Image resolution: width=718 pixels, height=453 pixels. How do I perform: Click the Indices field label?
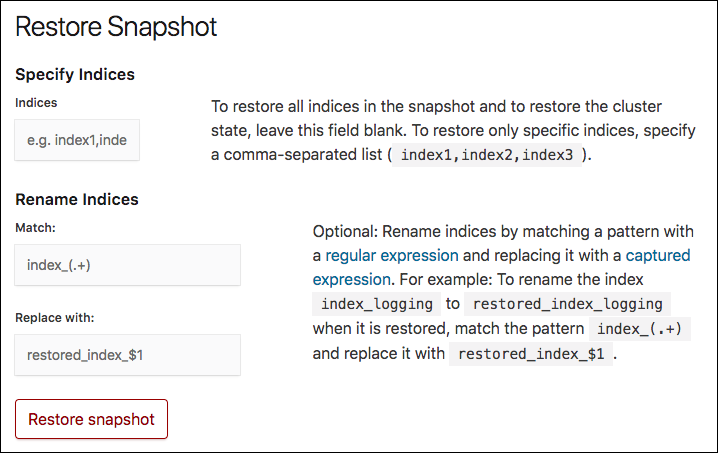[x=36, y=102]
